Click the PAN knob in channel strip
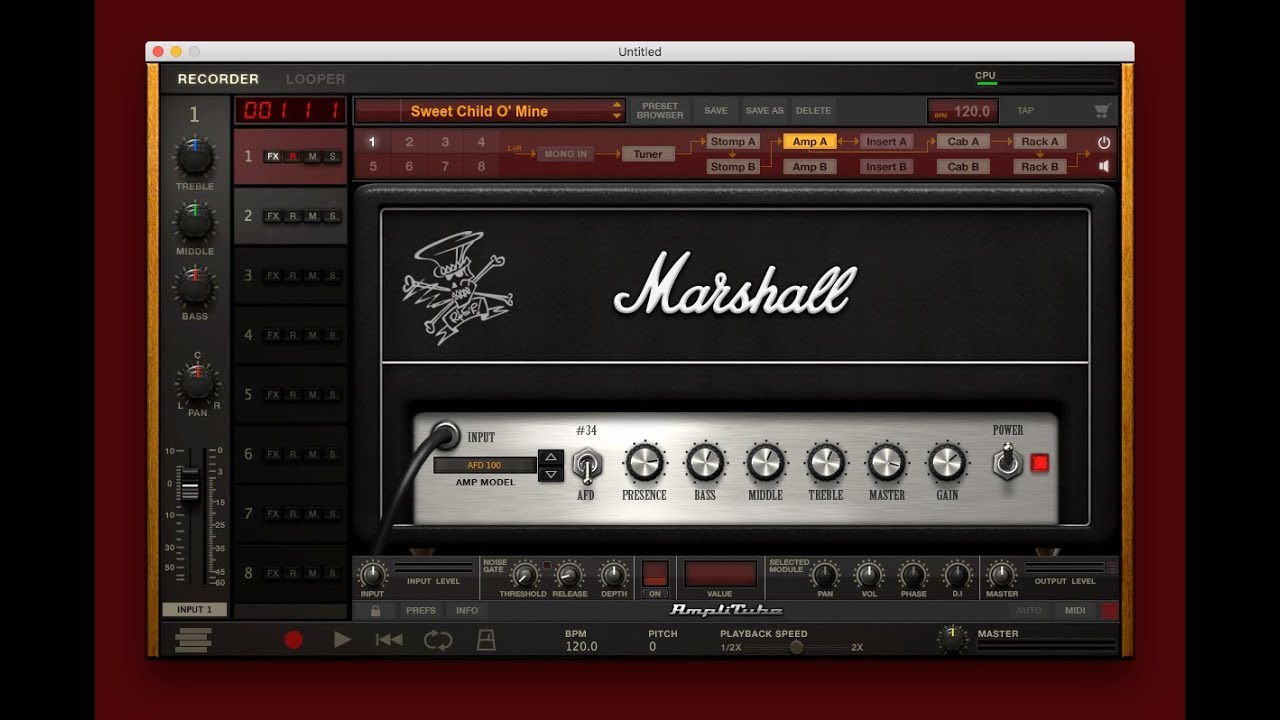 [196, 383]
